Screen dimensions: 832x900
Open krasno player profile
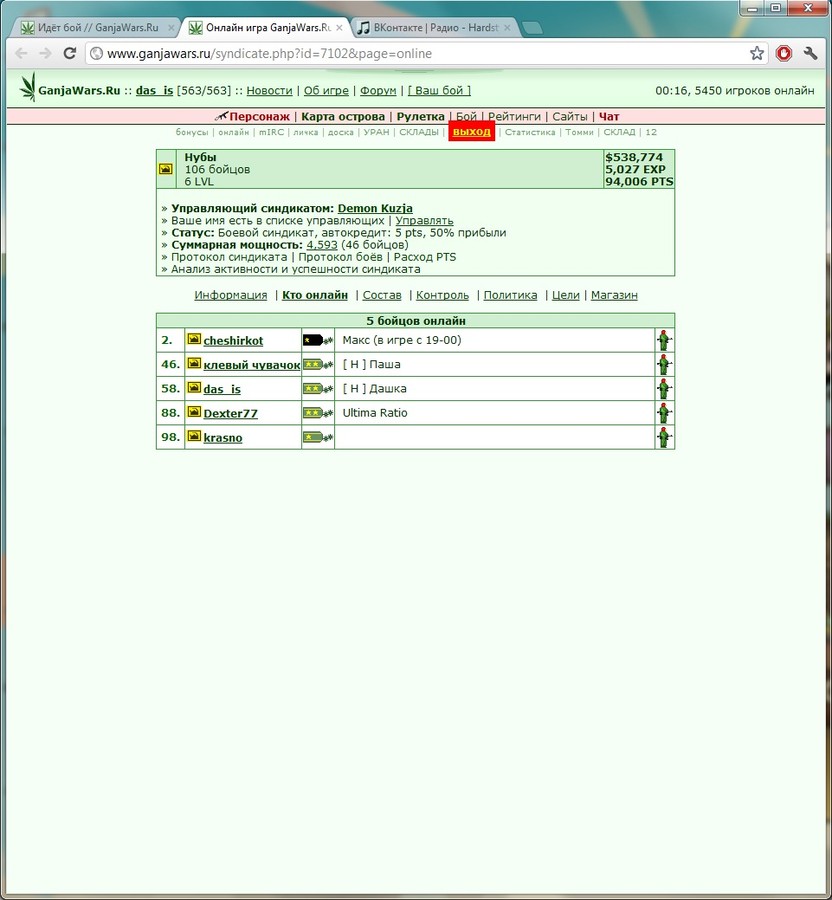(223, 437)
